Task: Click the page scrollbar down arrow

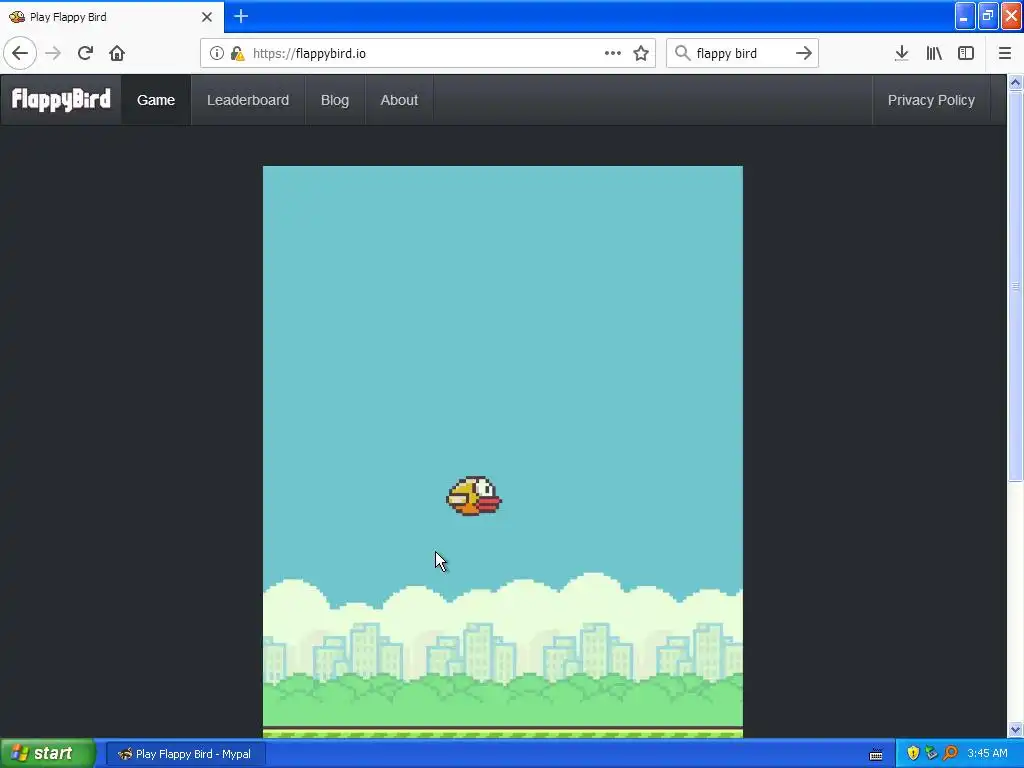Action: [x=1016, y=729]
